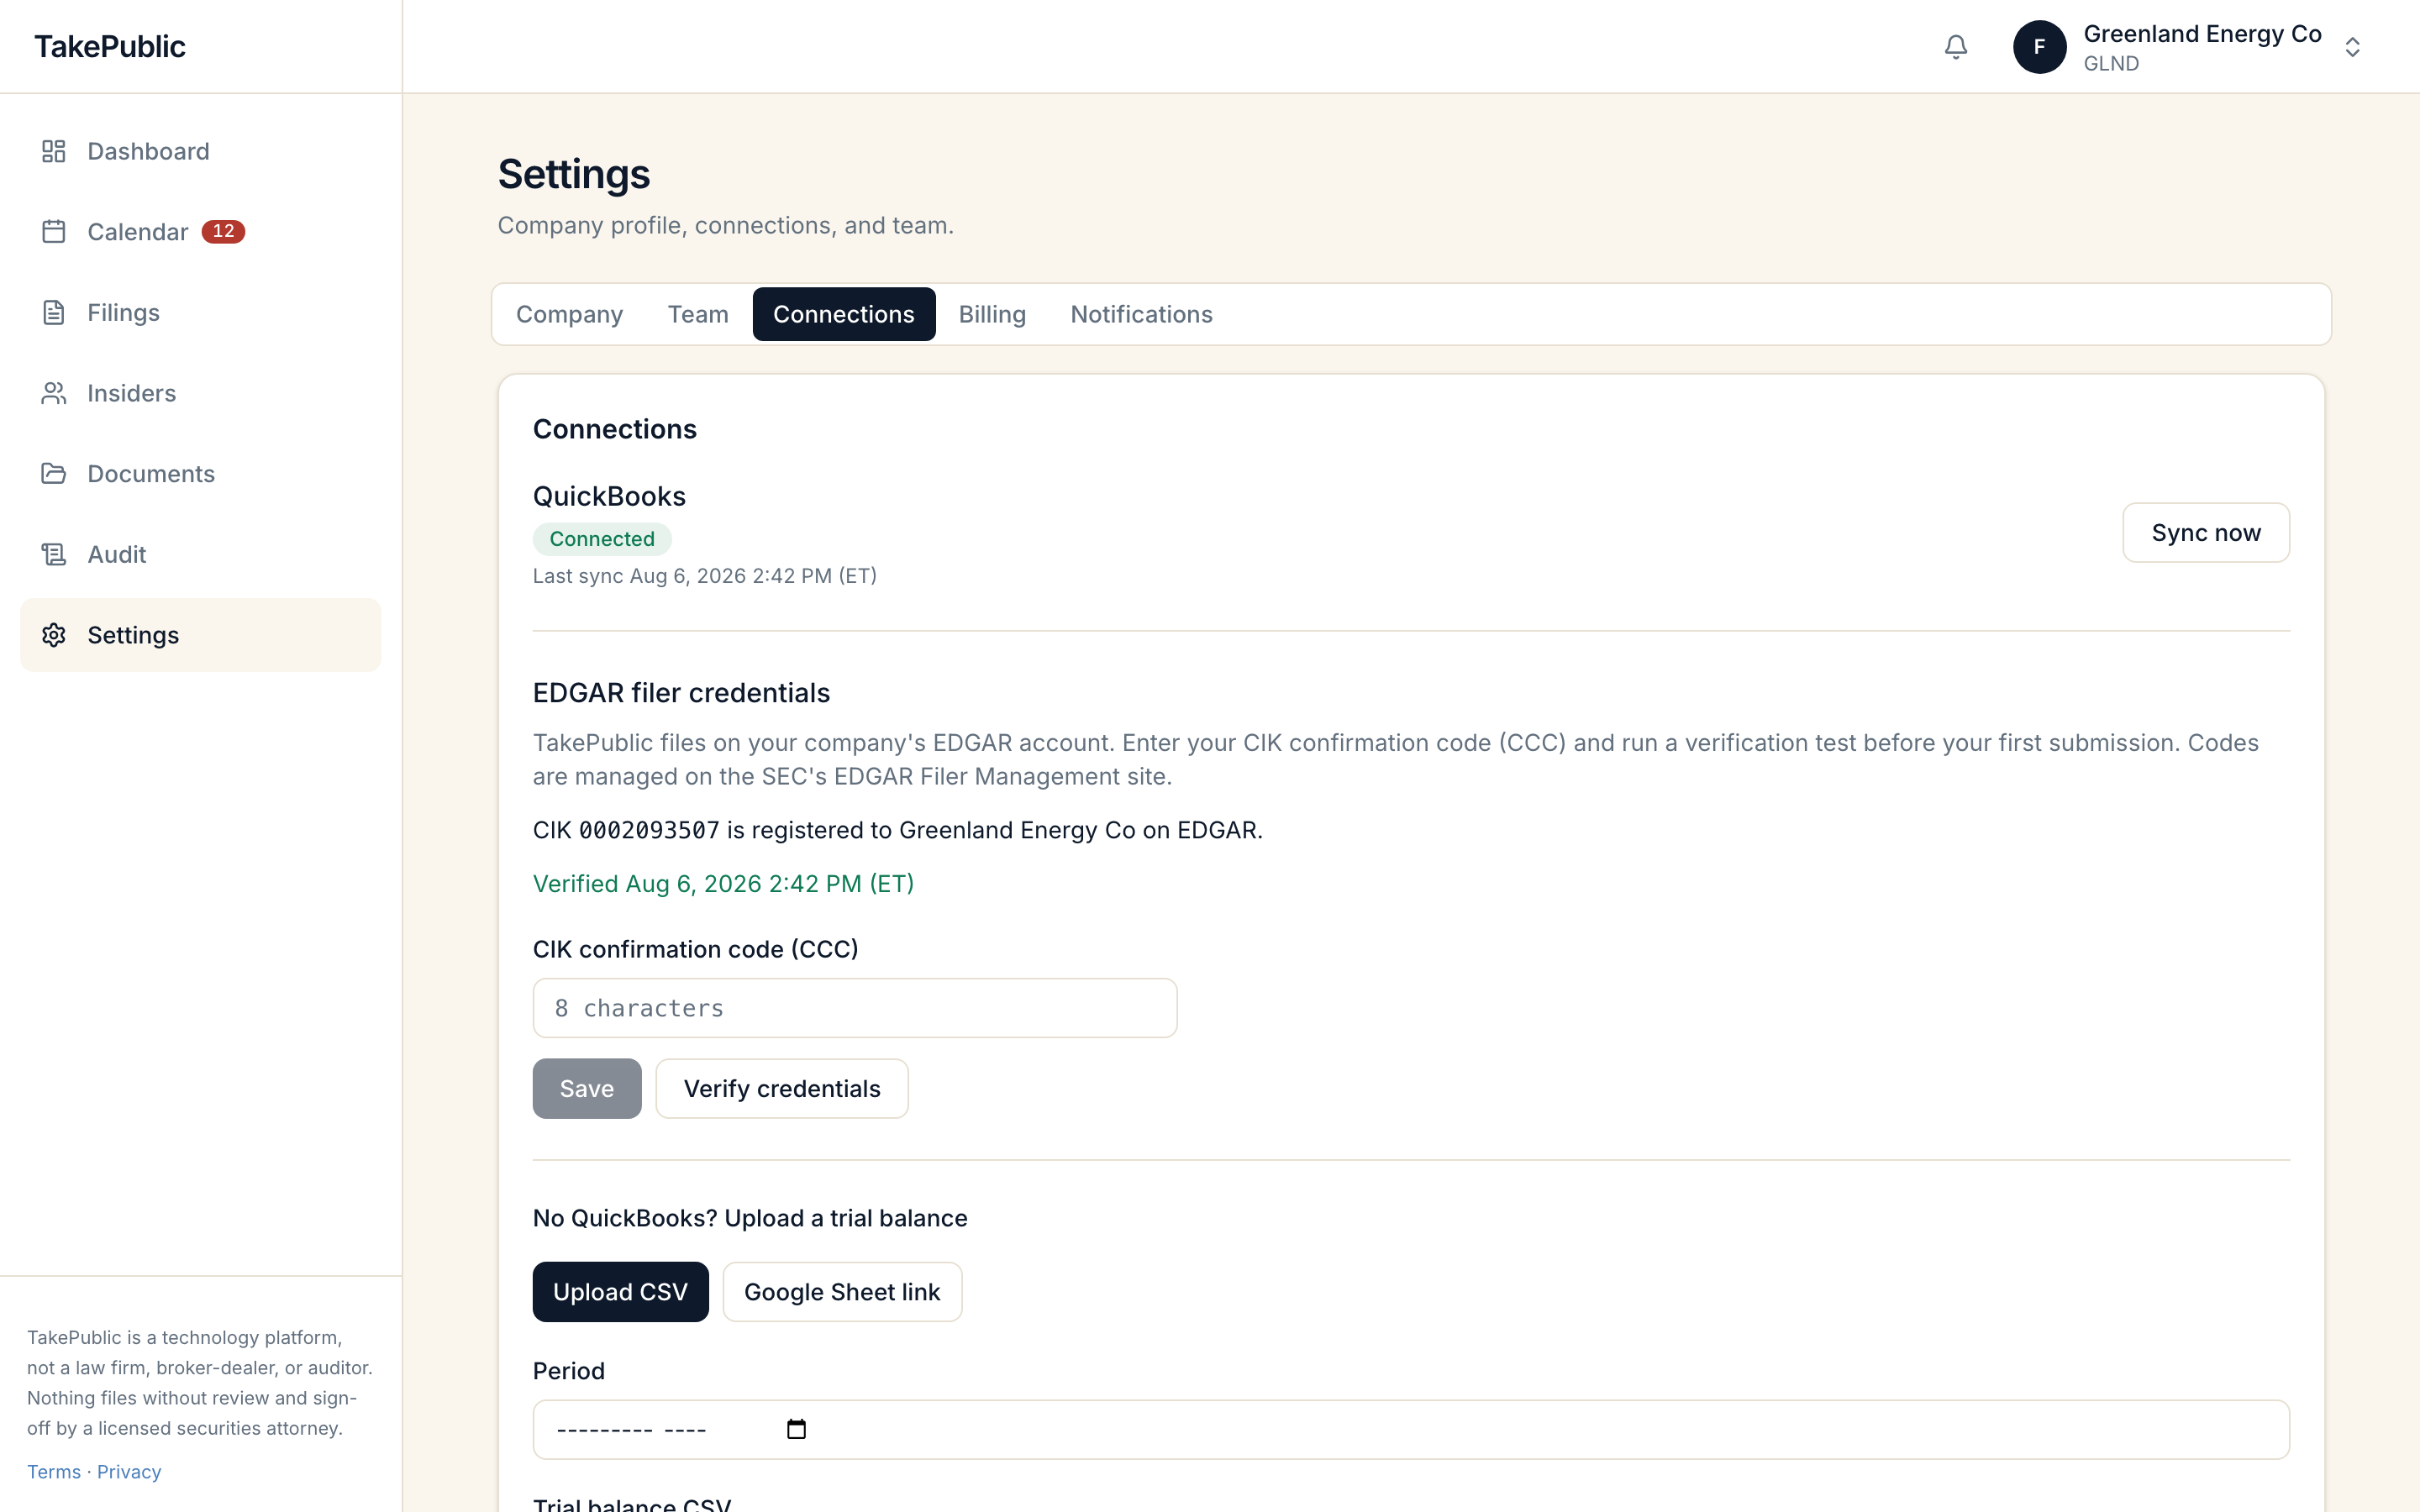This screenshot has width=2420, height=1512.
Task: Select the Connections tab
Action: pos(844,314)
